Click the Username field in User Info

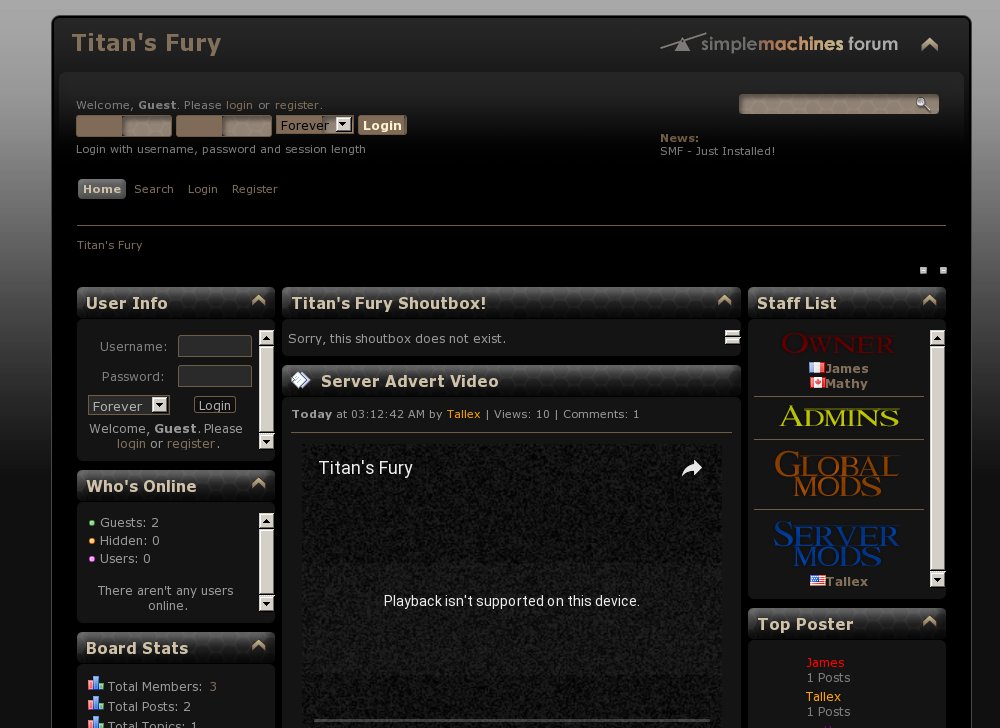214,346
